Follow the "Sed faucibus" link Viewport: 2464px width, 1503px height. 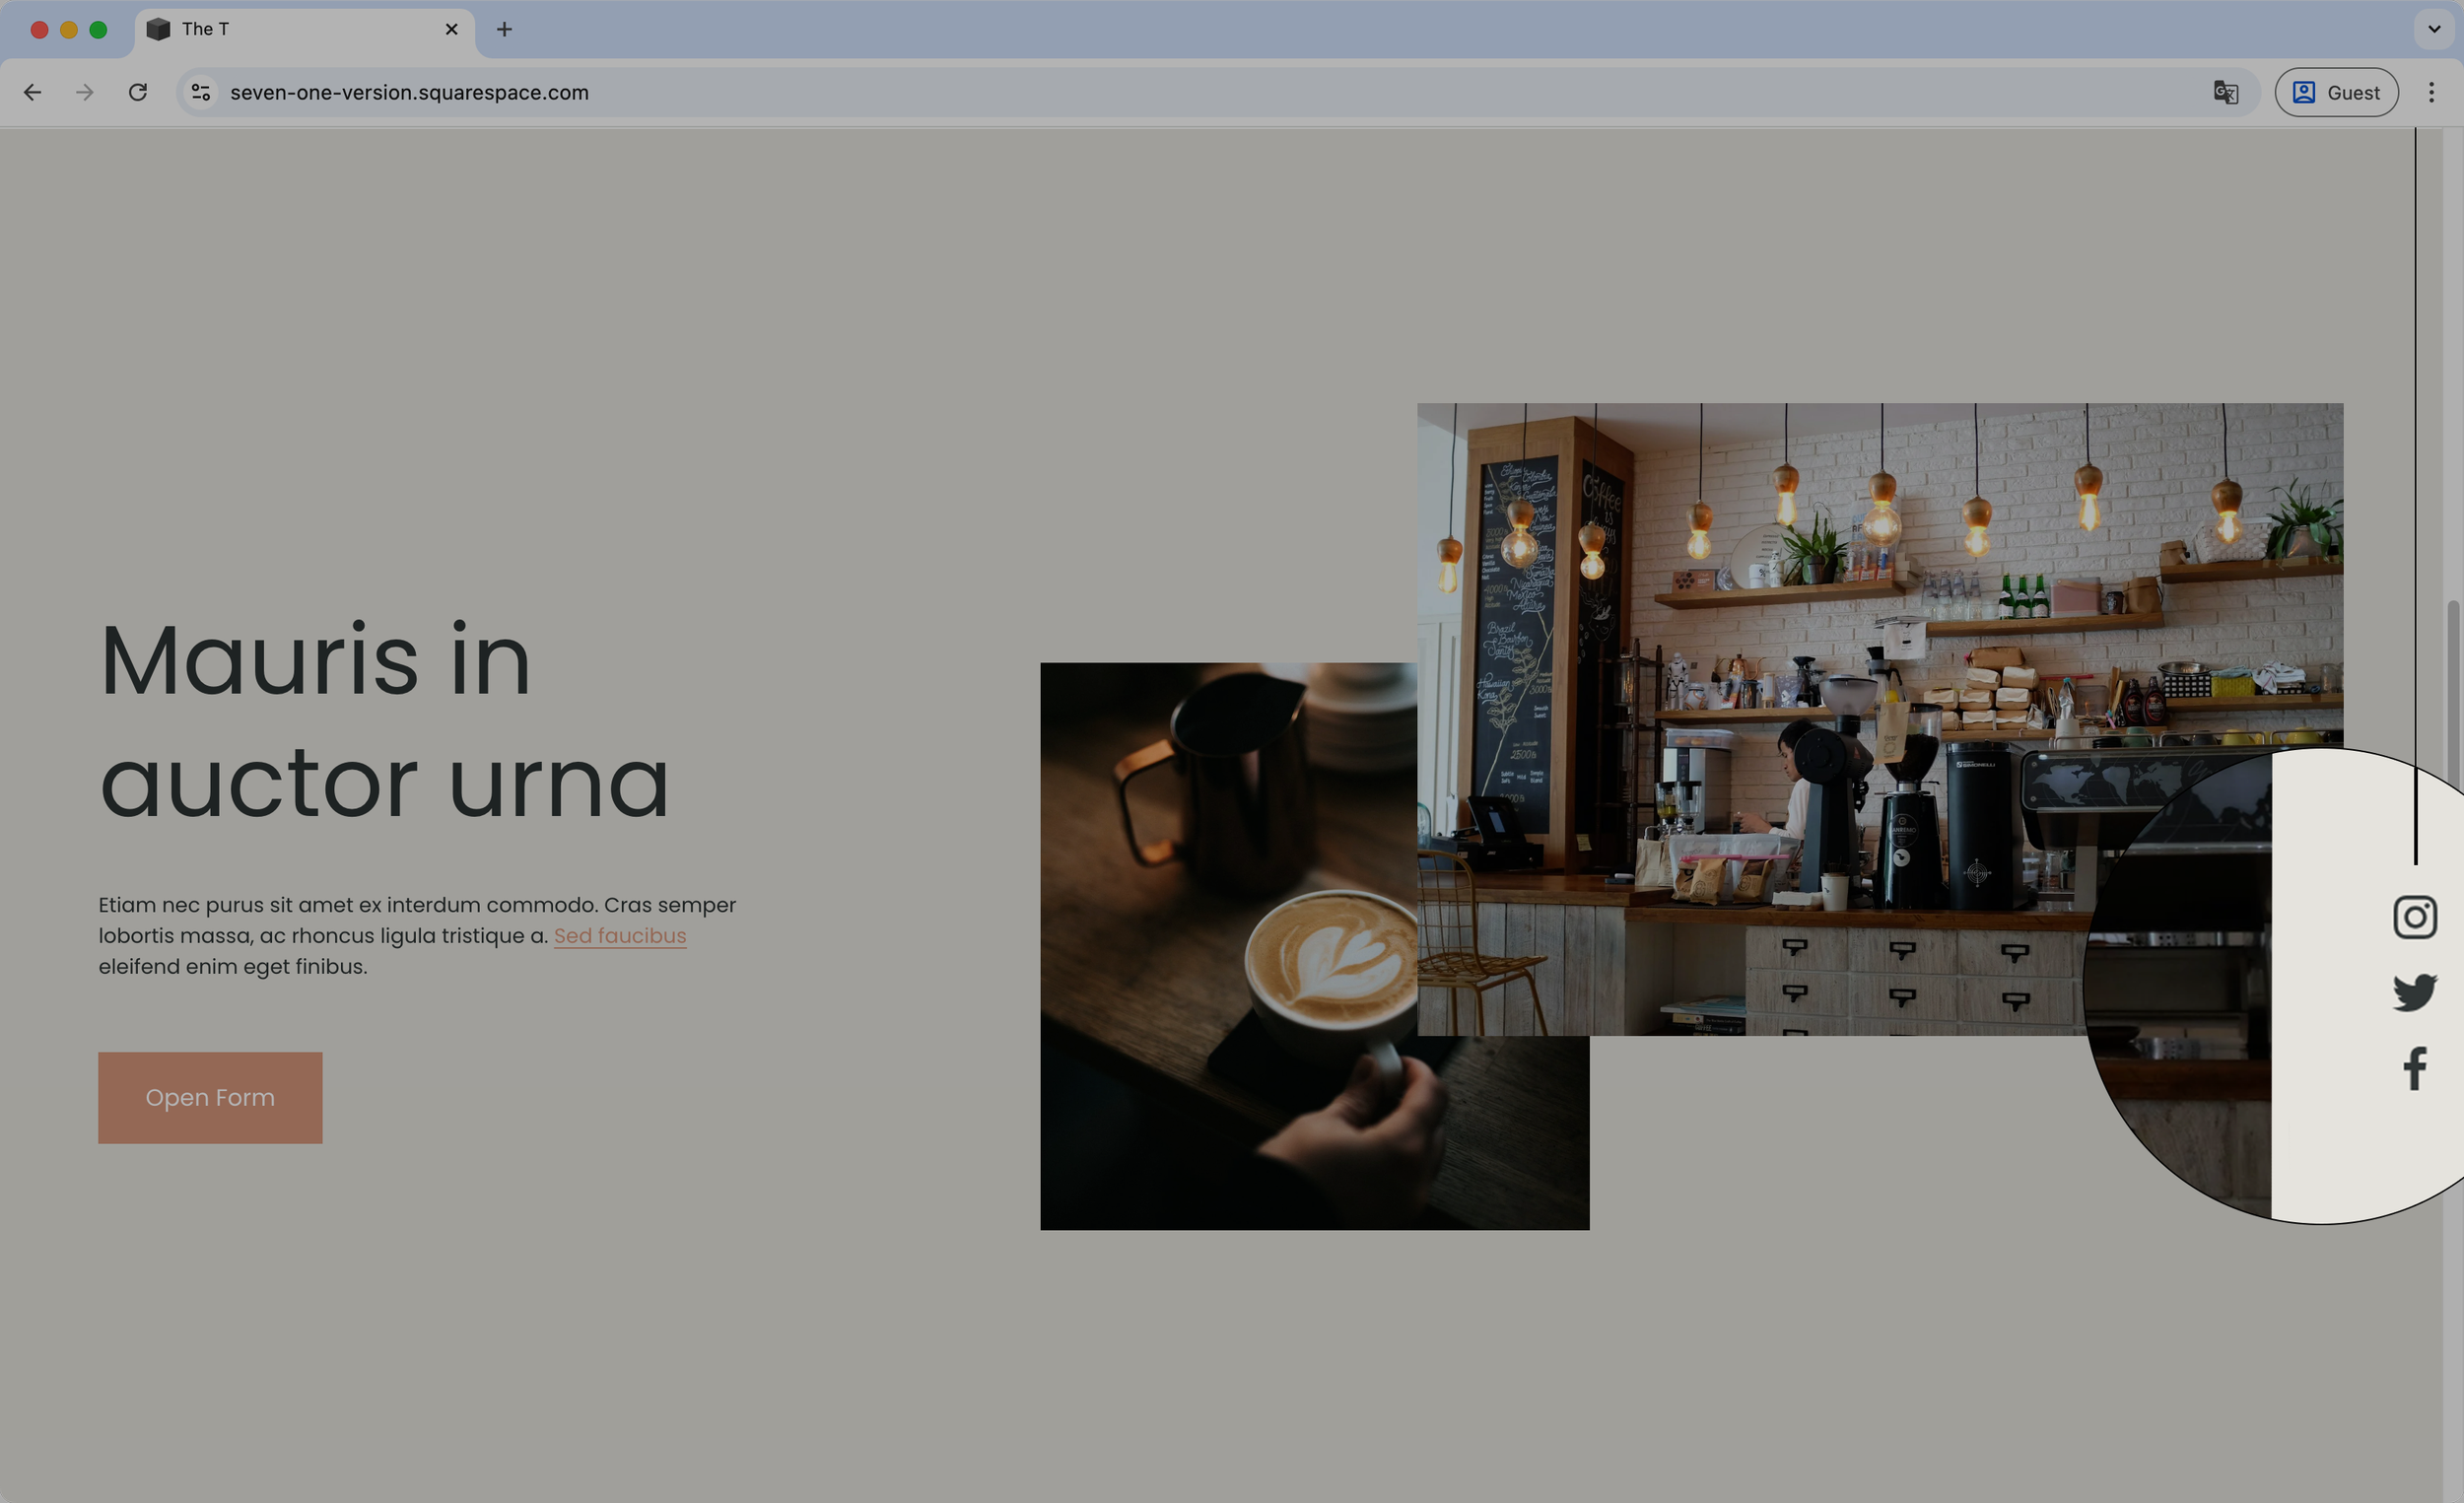[x=619, y=936]
